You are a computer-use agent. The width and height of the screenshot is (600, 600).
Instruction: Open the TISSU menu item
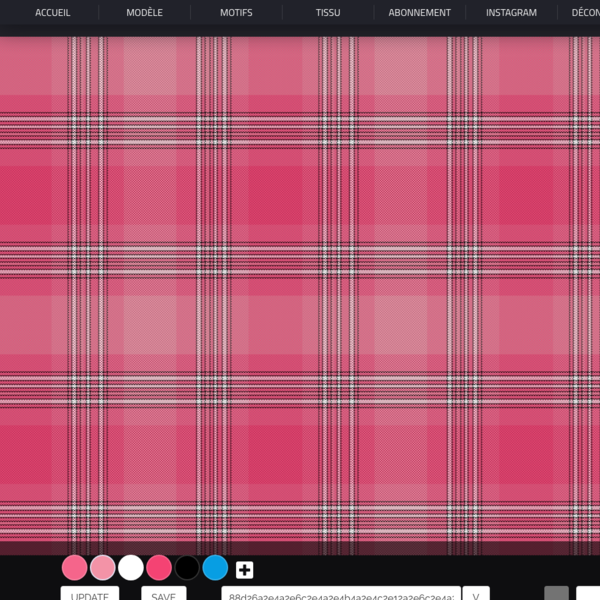pyautogui.click(x=328, y=13)
